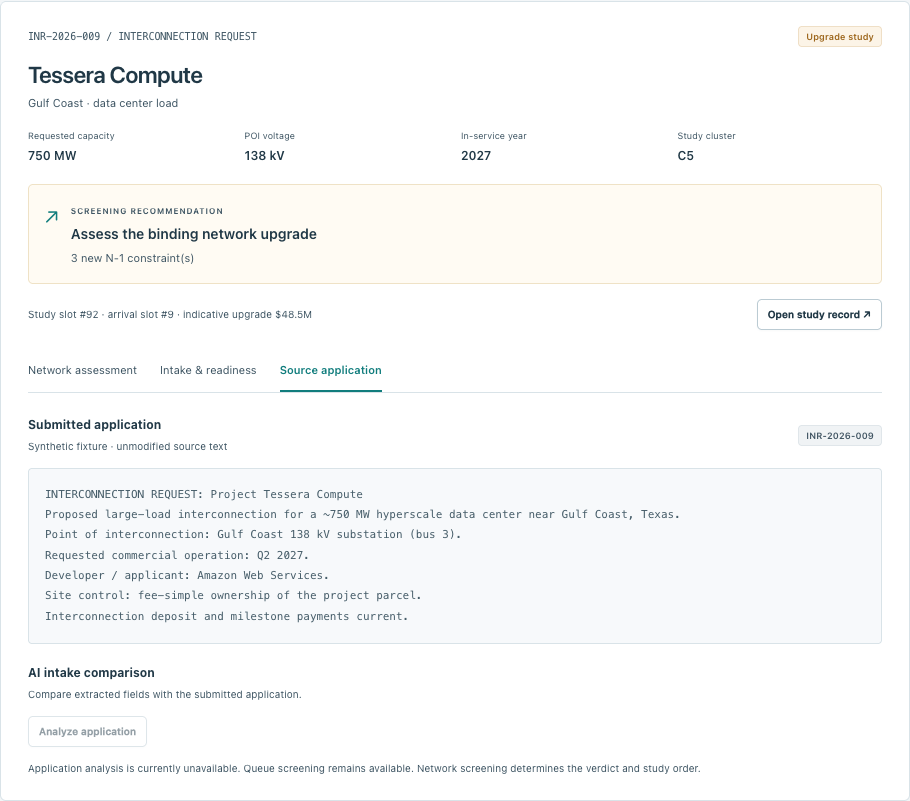Select the 2027 in-service year value
Viewport: 910px width, 801px height.
point(476,156)
